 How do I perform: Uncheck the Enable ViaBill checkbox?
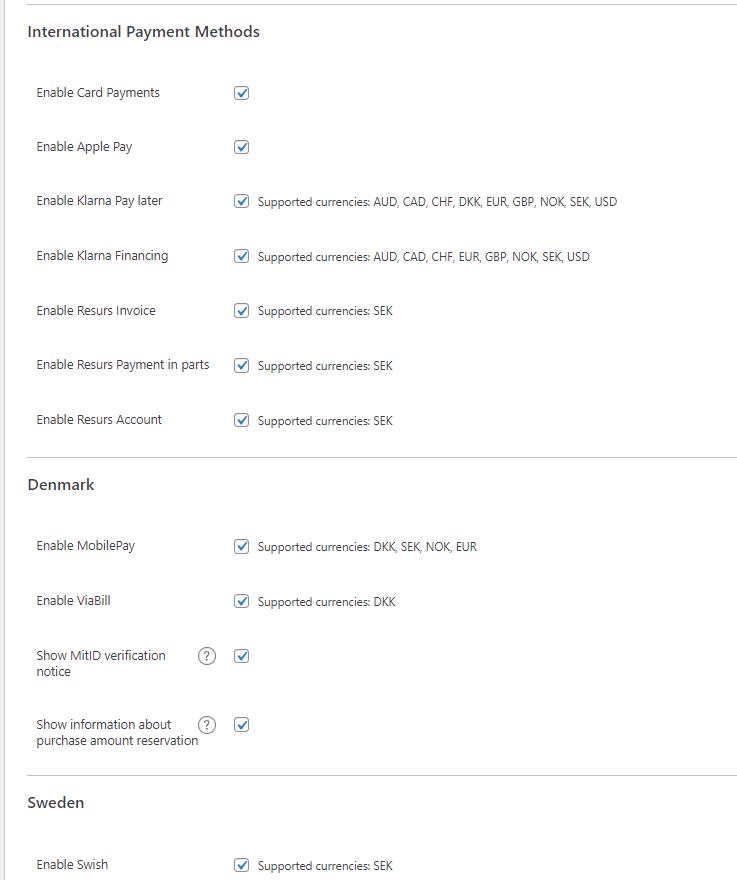pos(241,601)
